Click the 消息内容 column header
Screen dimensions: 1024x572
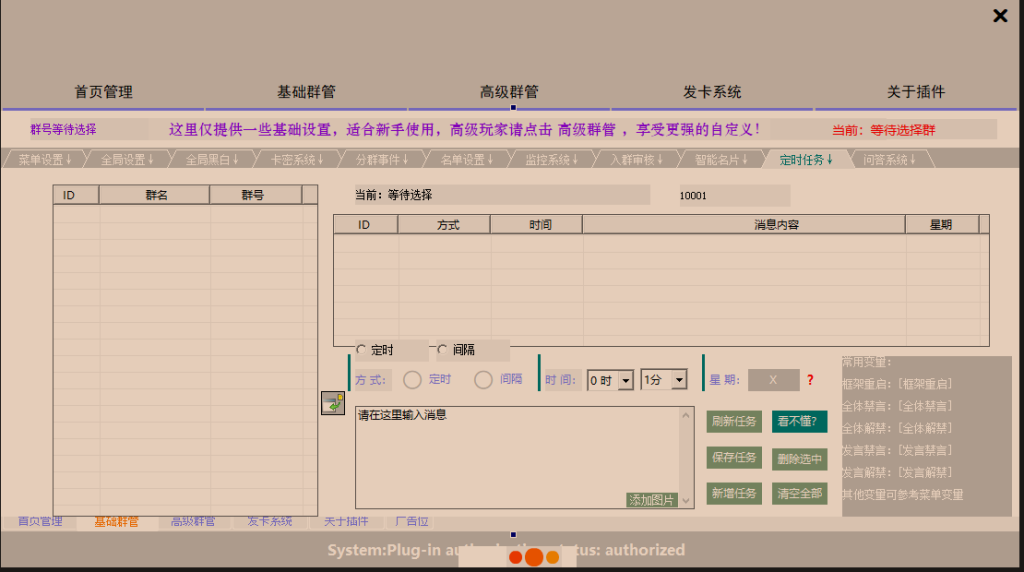pos(744,225)
